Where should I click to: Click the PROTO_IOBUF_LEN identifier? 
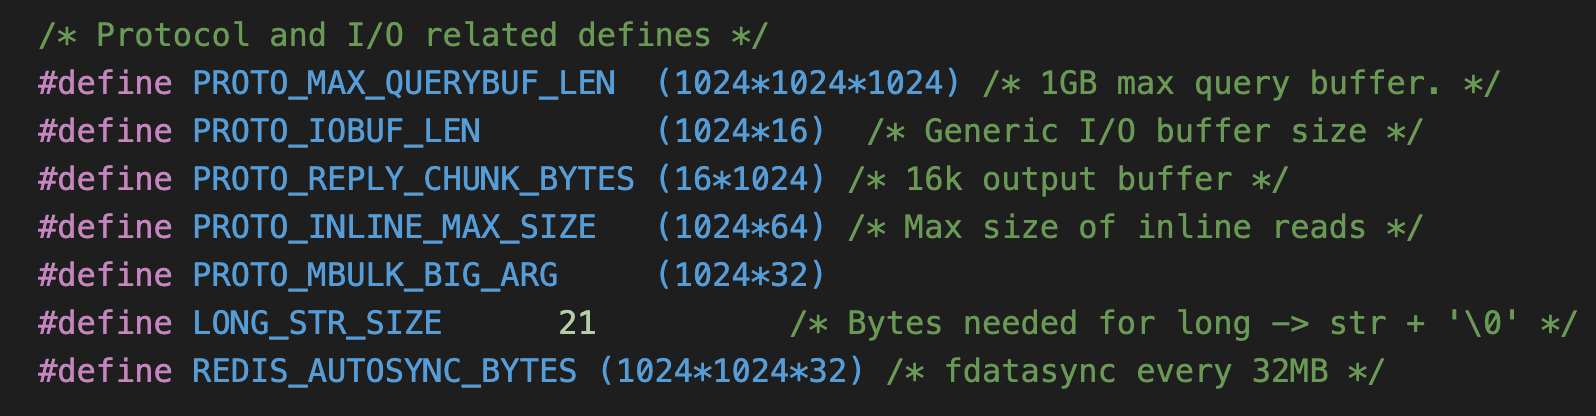click(336, 131)
